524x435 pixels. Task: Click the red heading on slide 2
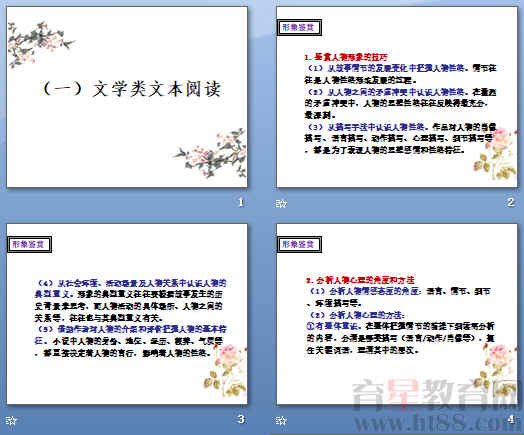346,57
